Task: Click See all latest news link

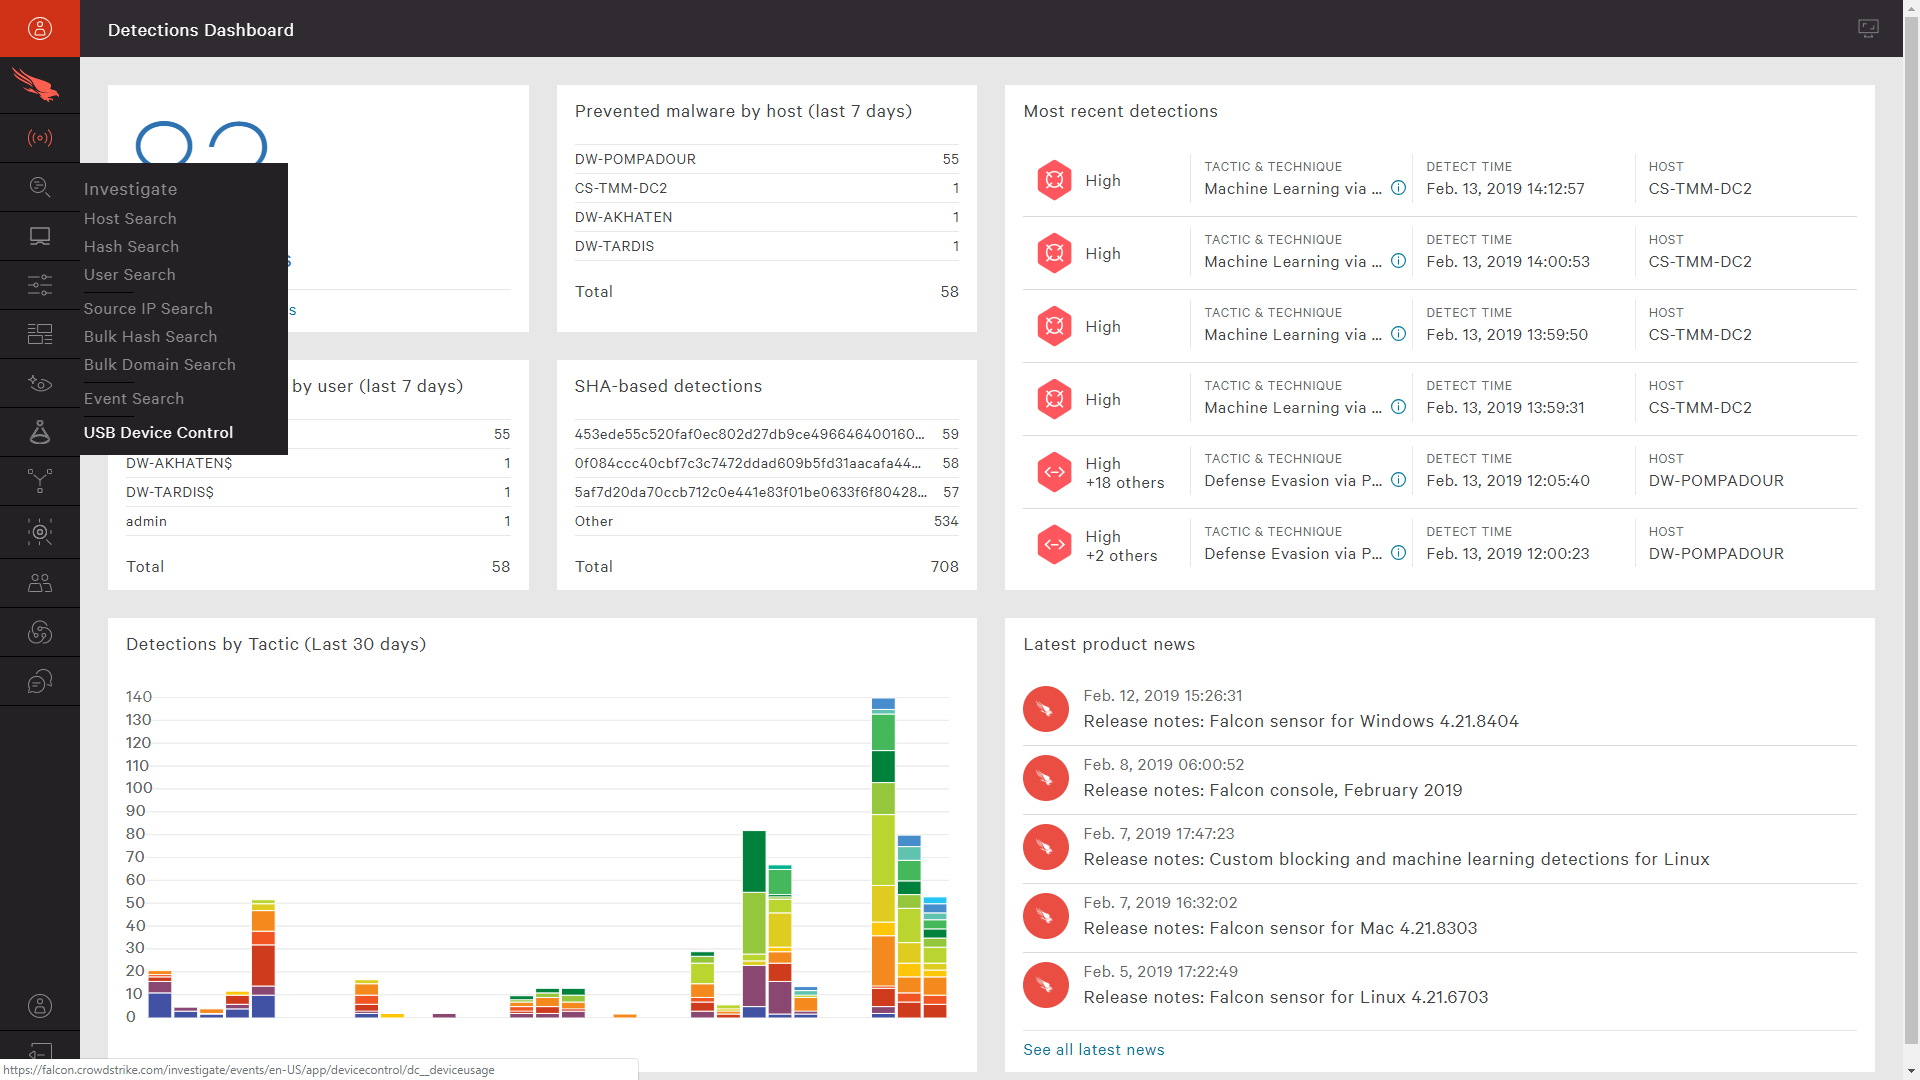Action: (x=1093, y=1050)
